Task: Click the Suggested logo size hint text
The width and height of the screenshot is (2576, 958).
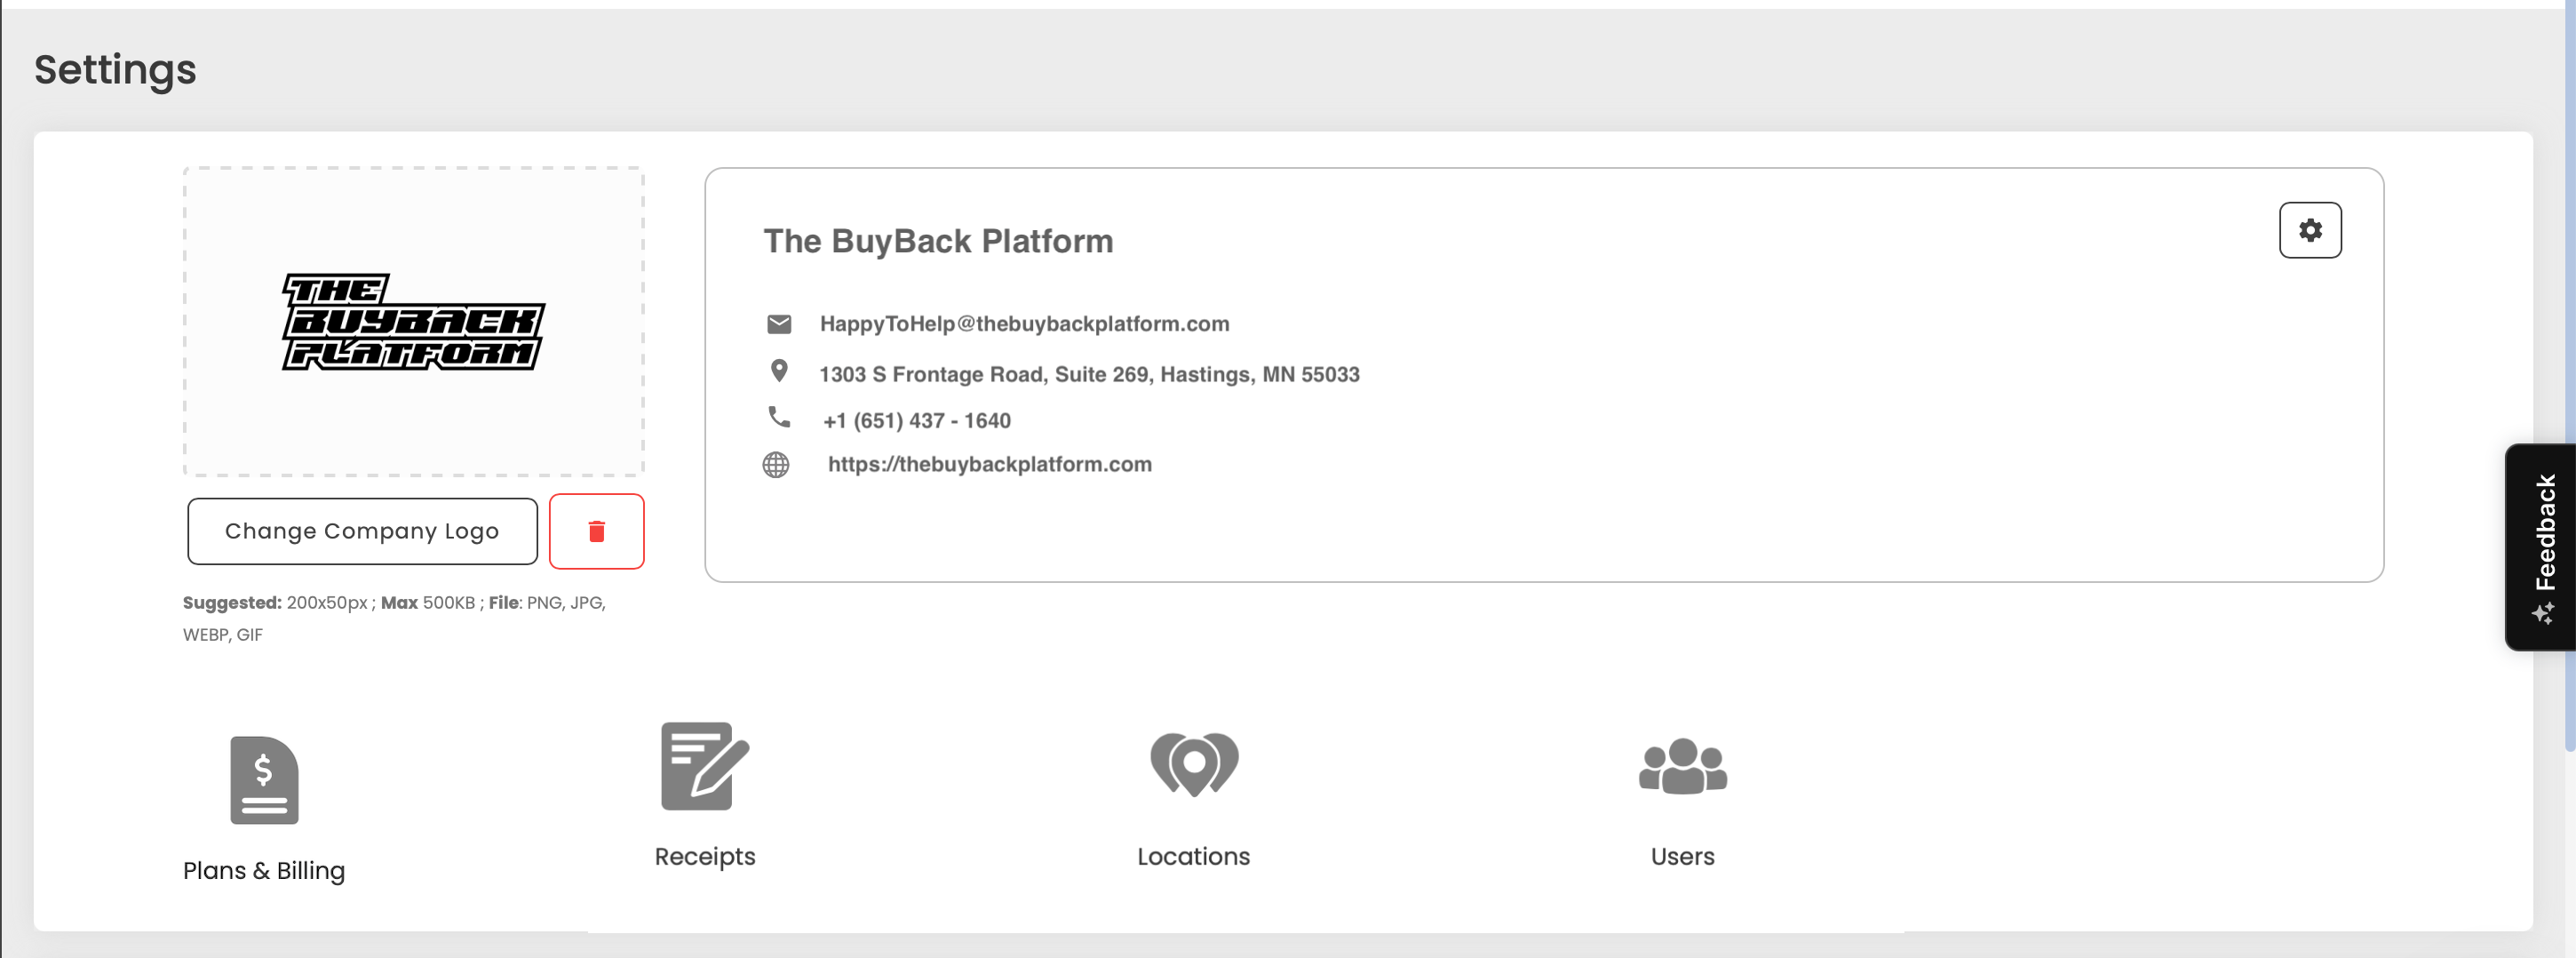Action: [x=394, y=618]
